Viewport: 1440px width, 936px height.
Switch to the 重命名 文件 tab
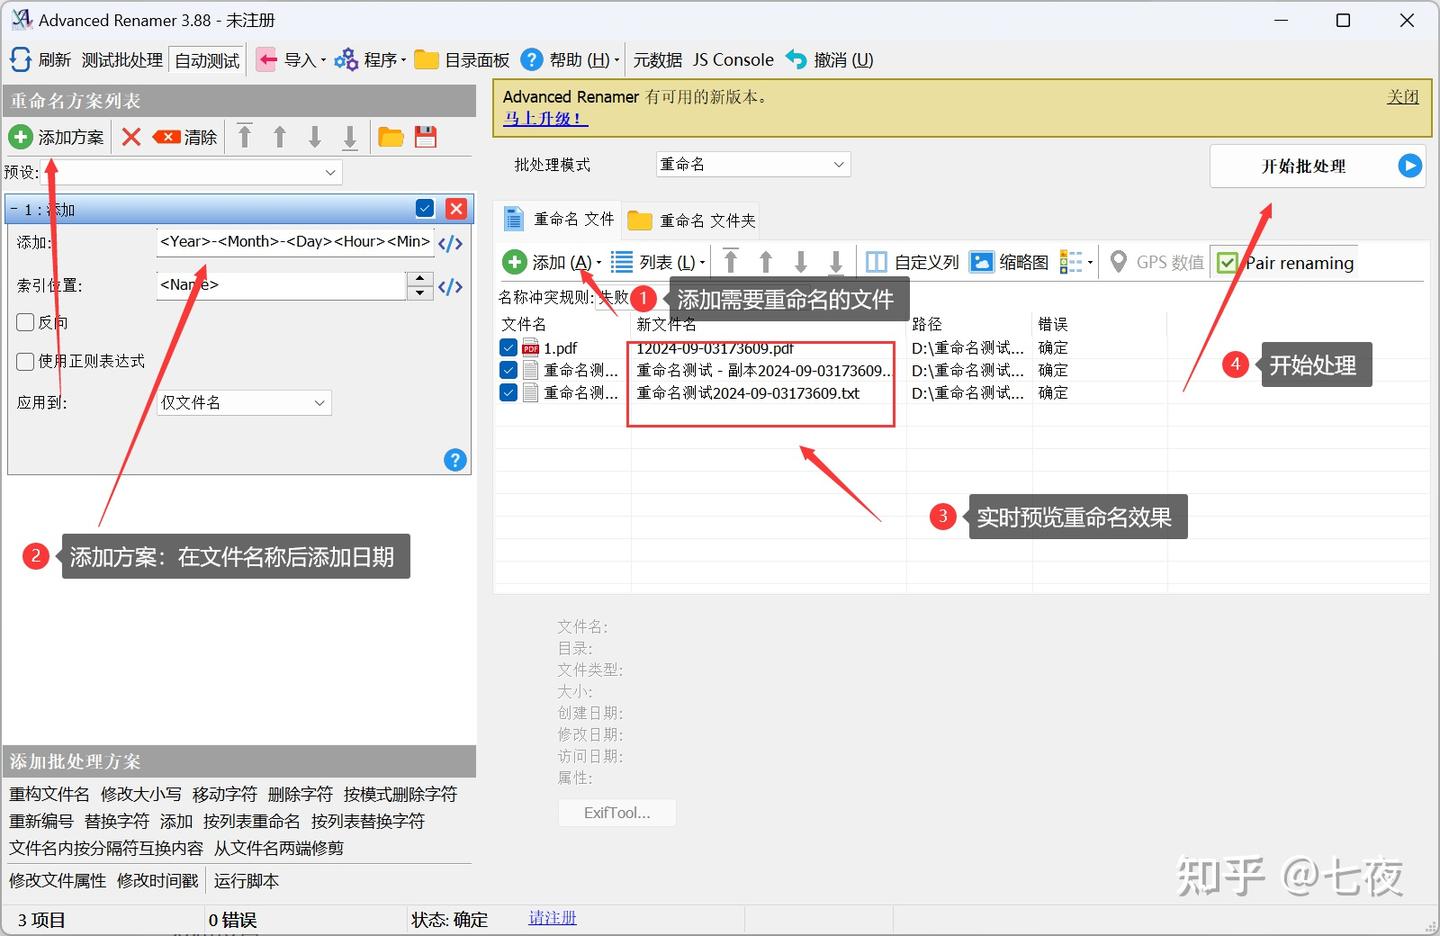point(559,219)
